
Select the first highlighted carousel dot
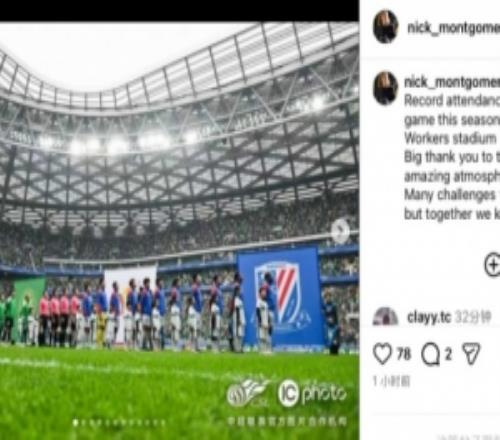click(75, 423)
